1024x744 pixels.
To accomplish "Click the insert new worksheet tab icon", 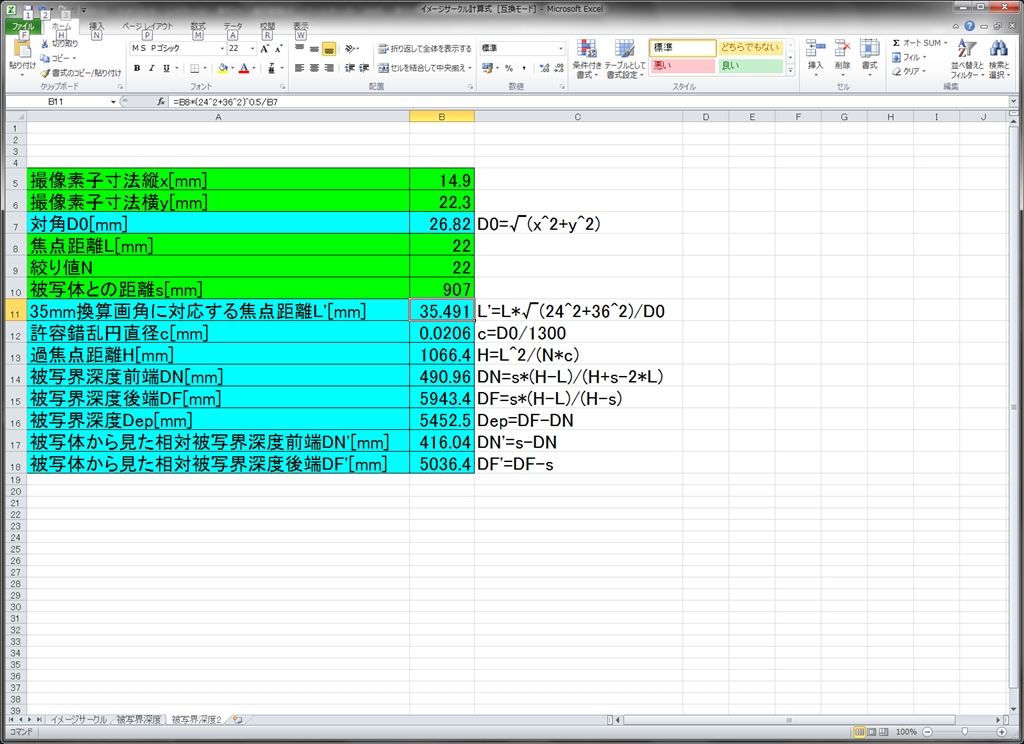I will click(x=238, y=720).
